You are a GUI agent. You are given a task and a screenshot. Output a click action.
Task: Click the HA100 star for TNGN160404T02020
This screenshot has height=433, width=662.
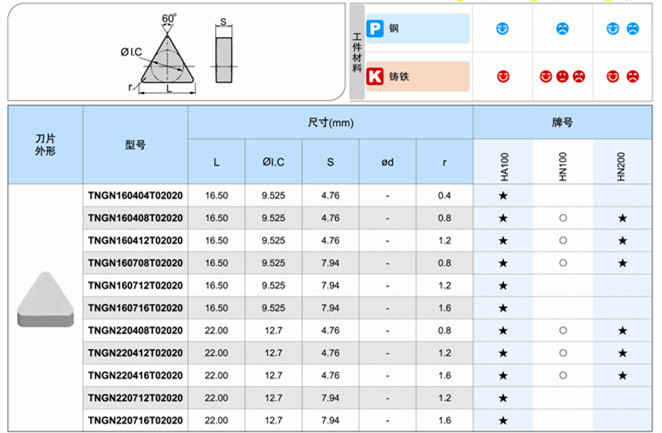click(503, 195)
